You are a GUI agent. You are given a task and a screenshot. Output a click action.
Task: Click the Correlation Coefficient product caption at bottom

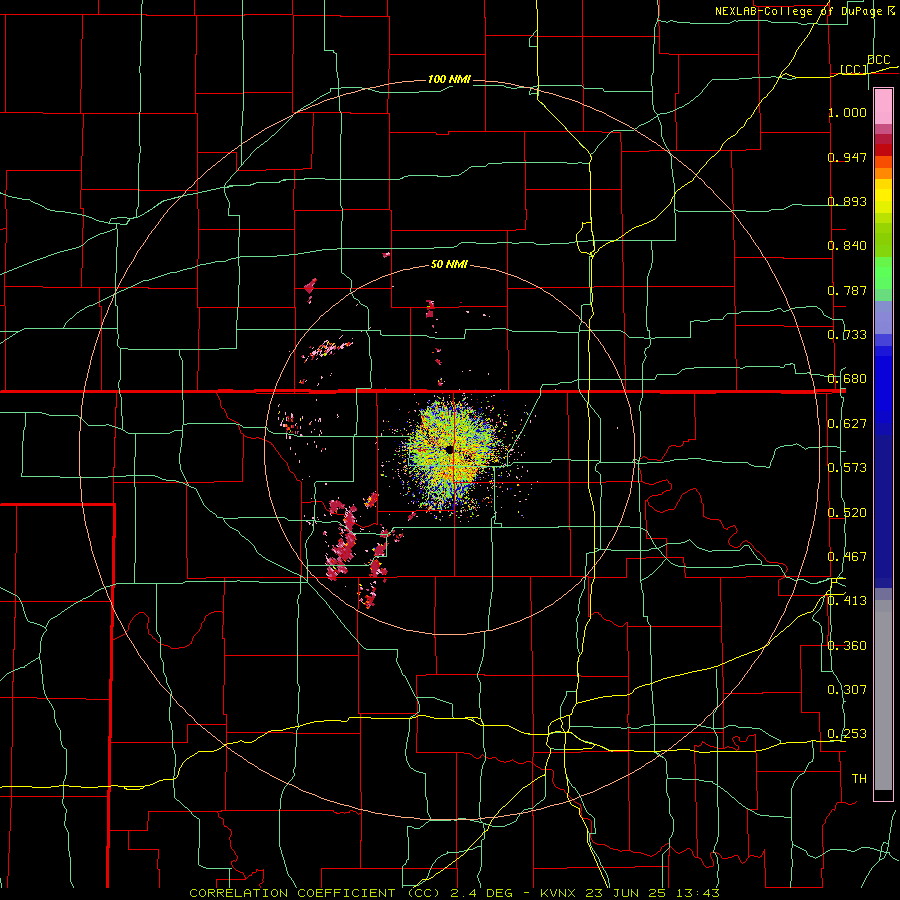[x=454, y=893]
